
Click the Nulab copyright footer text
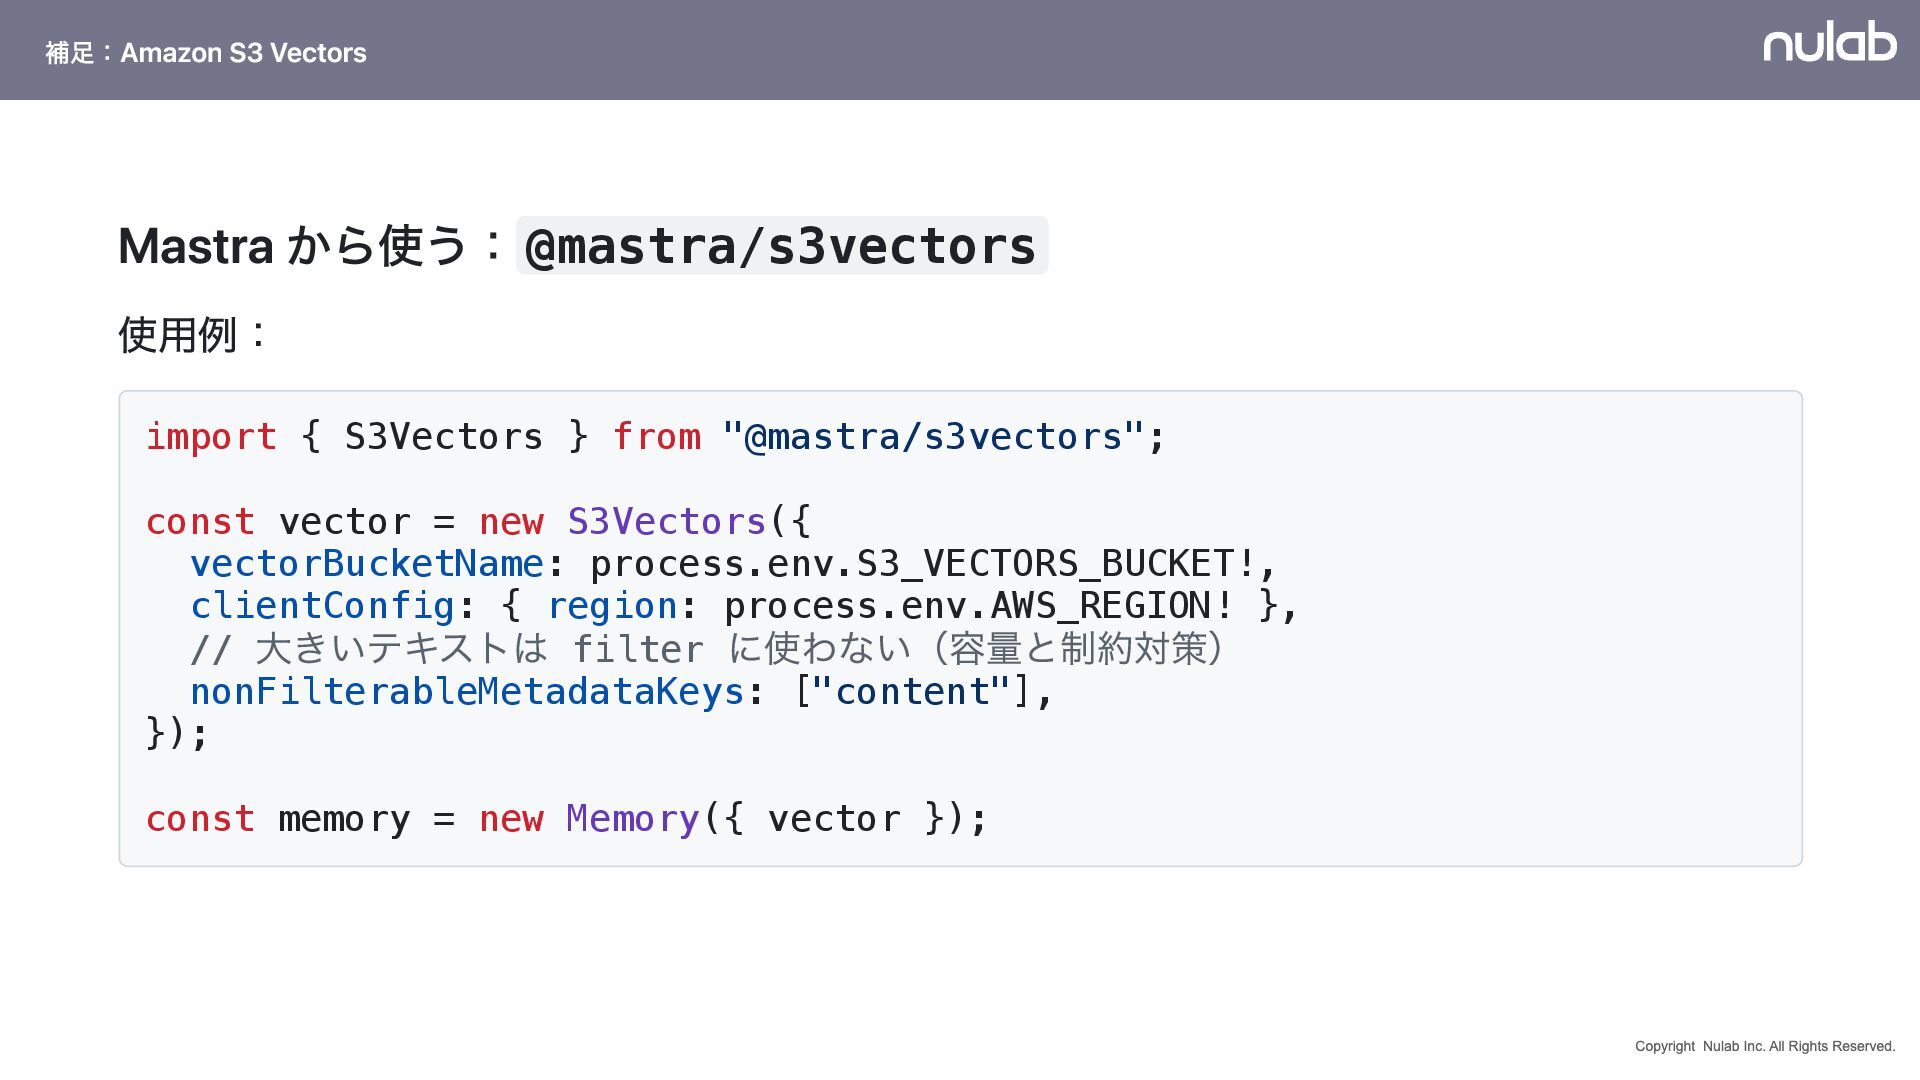click(1764, 1046)
